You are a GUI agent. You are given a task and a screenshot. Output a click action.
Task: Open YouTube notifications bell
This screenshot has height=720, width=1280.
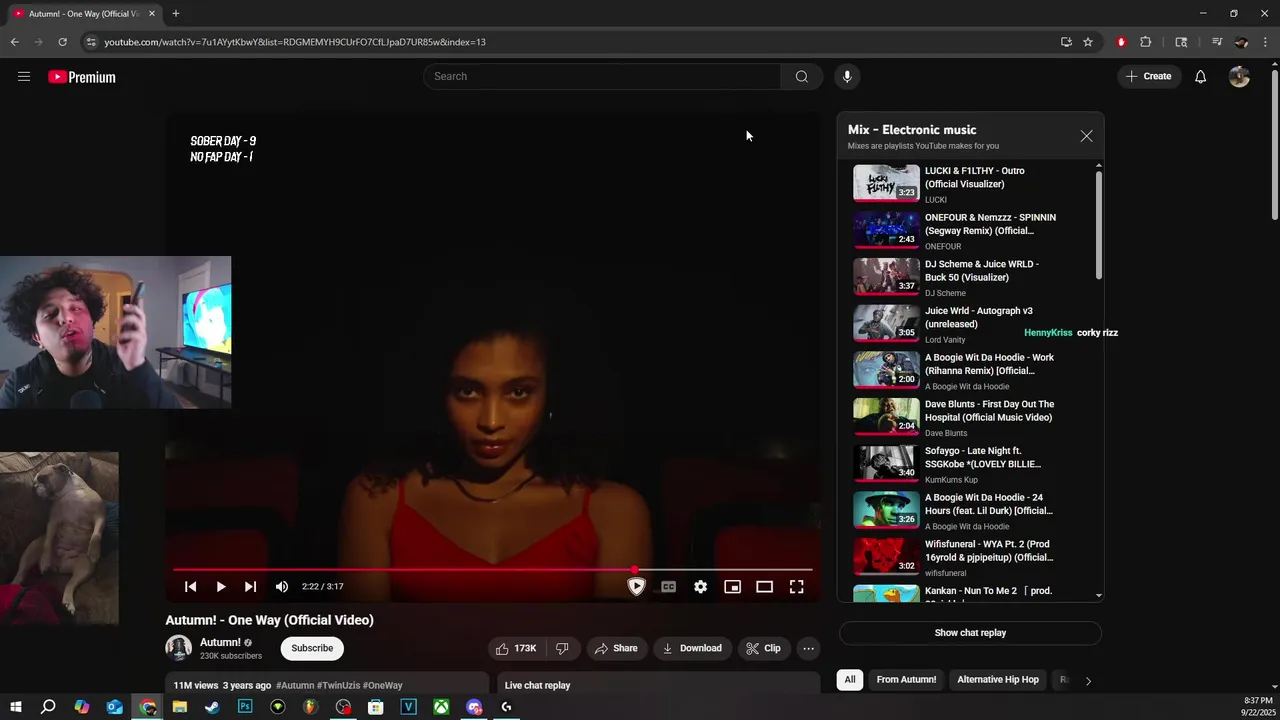[x=1200, y=77]
